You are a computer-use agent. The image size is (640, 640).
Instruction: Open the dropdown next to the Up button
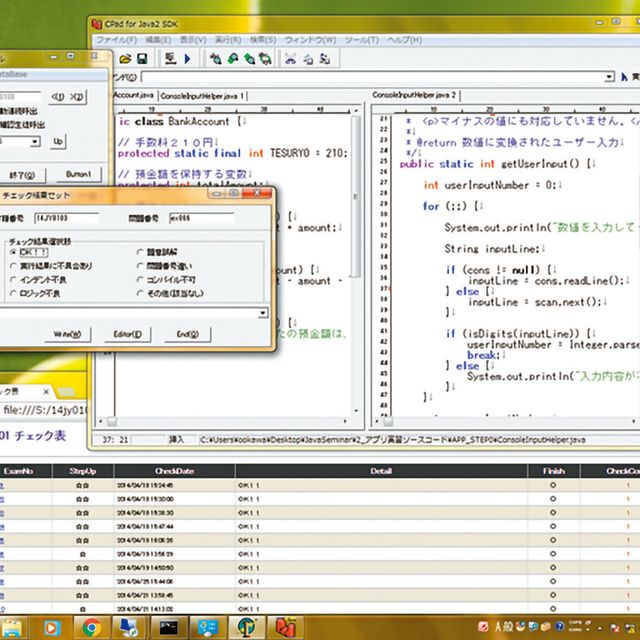tap(35, 142)
